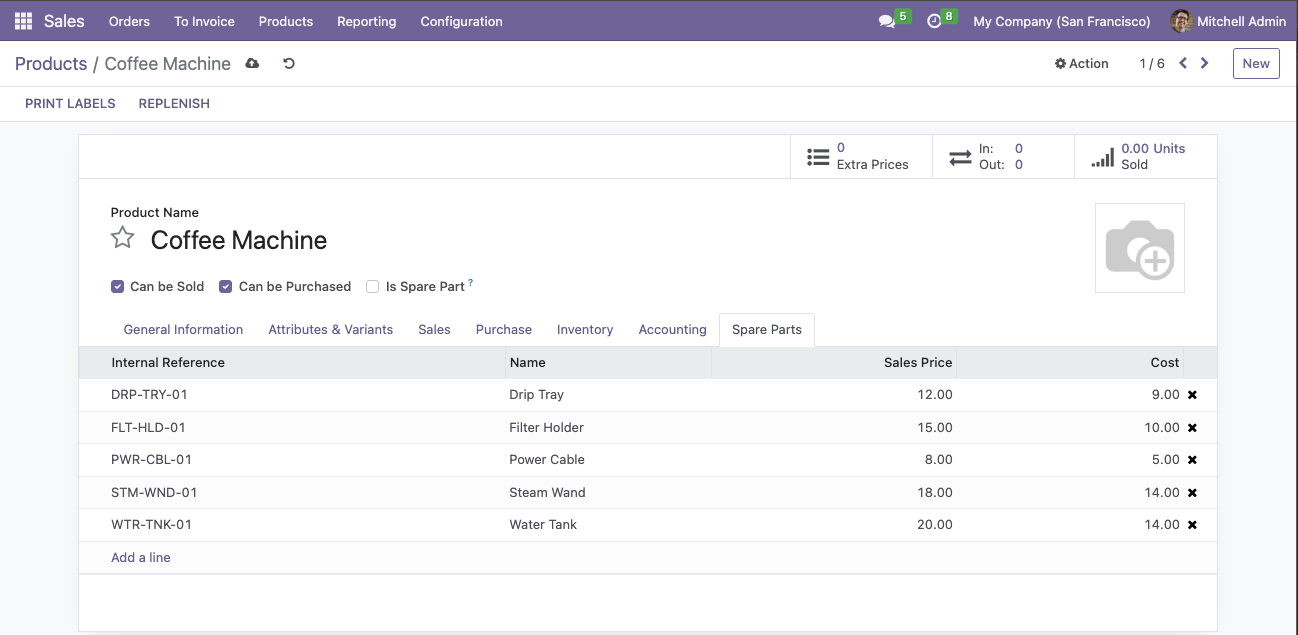Remove the Steam Wand row
The width and height of the screenshot is (1298, 635).
click(x=1192, y=493)
